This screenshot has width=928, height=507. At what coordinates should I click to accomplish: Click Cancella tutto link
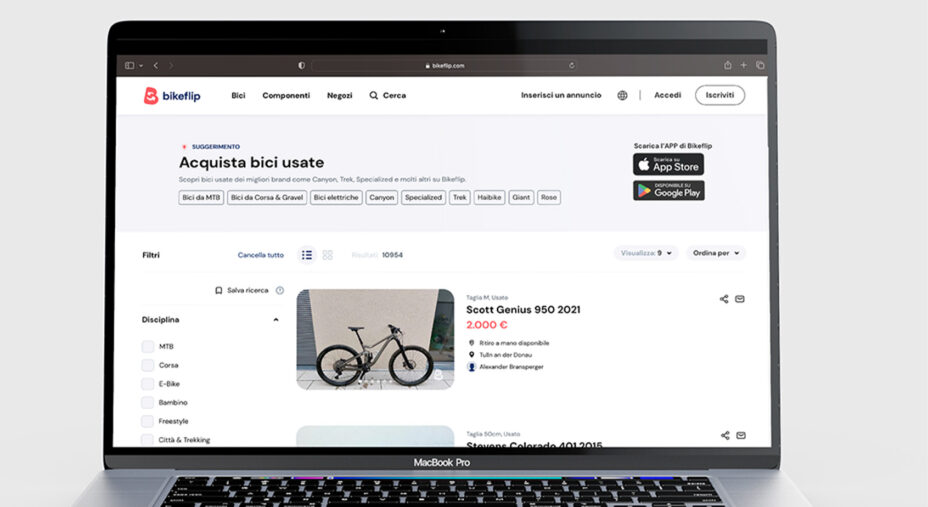(x=260, y=255)
